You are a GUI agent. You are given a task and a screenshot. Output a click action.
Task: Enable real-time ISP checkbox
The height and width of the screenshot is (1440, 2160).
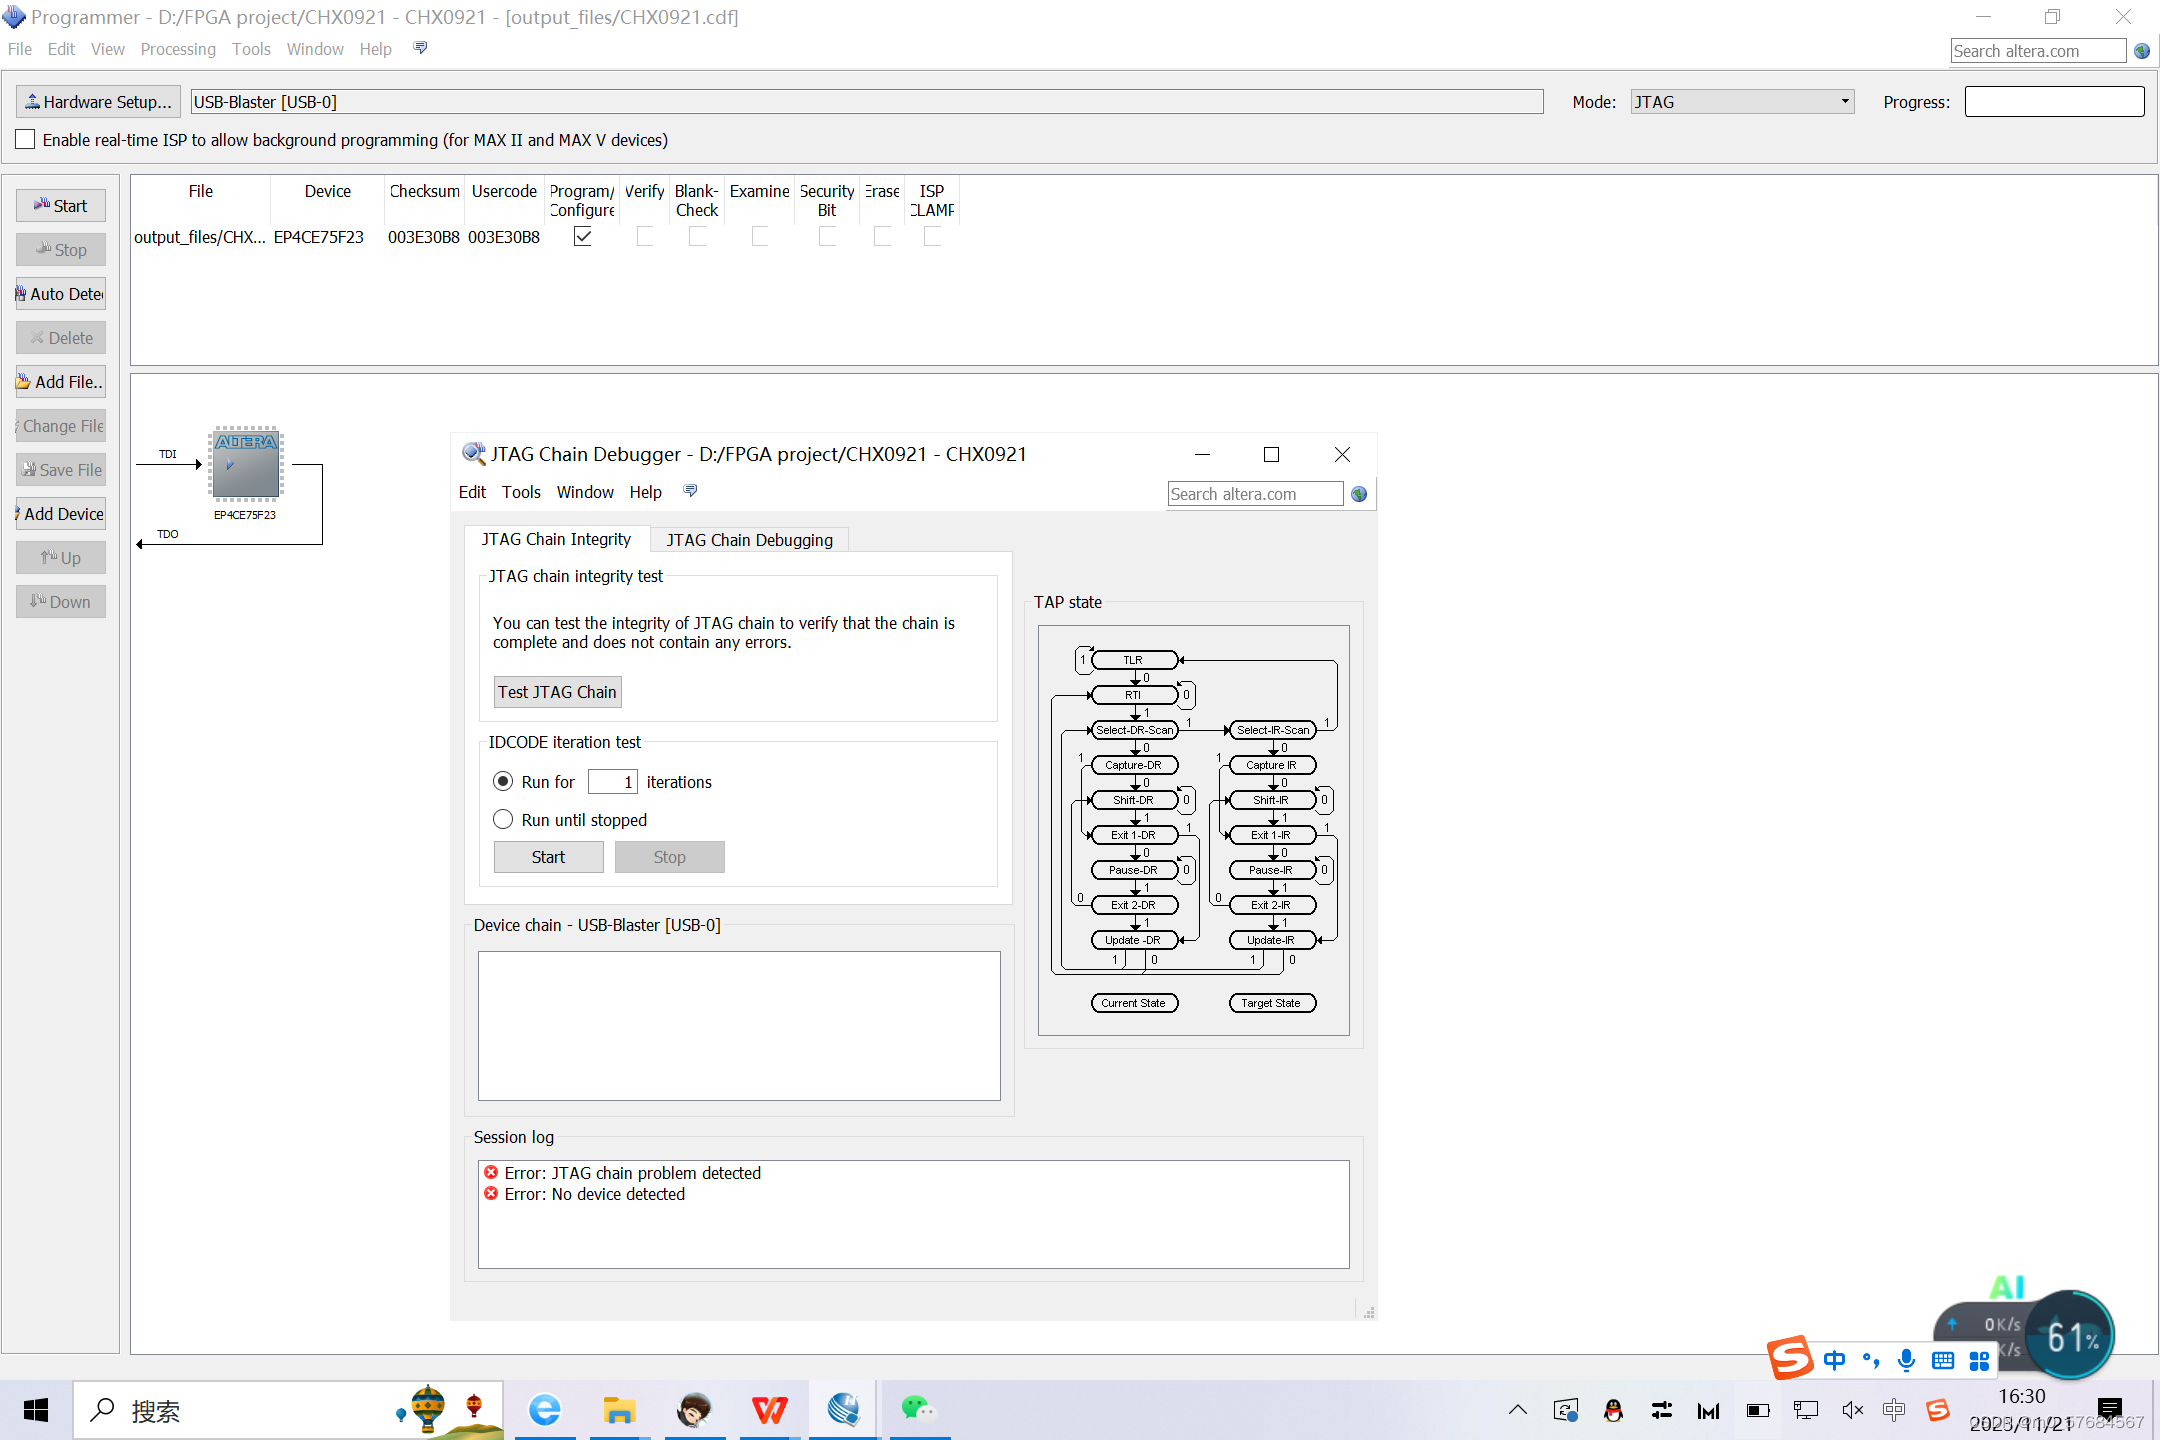click(26, 140)
